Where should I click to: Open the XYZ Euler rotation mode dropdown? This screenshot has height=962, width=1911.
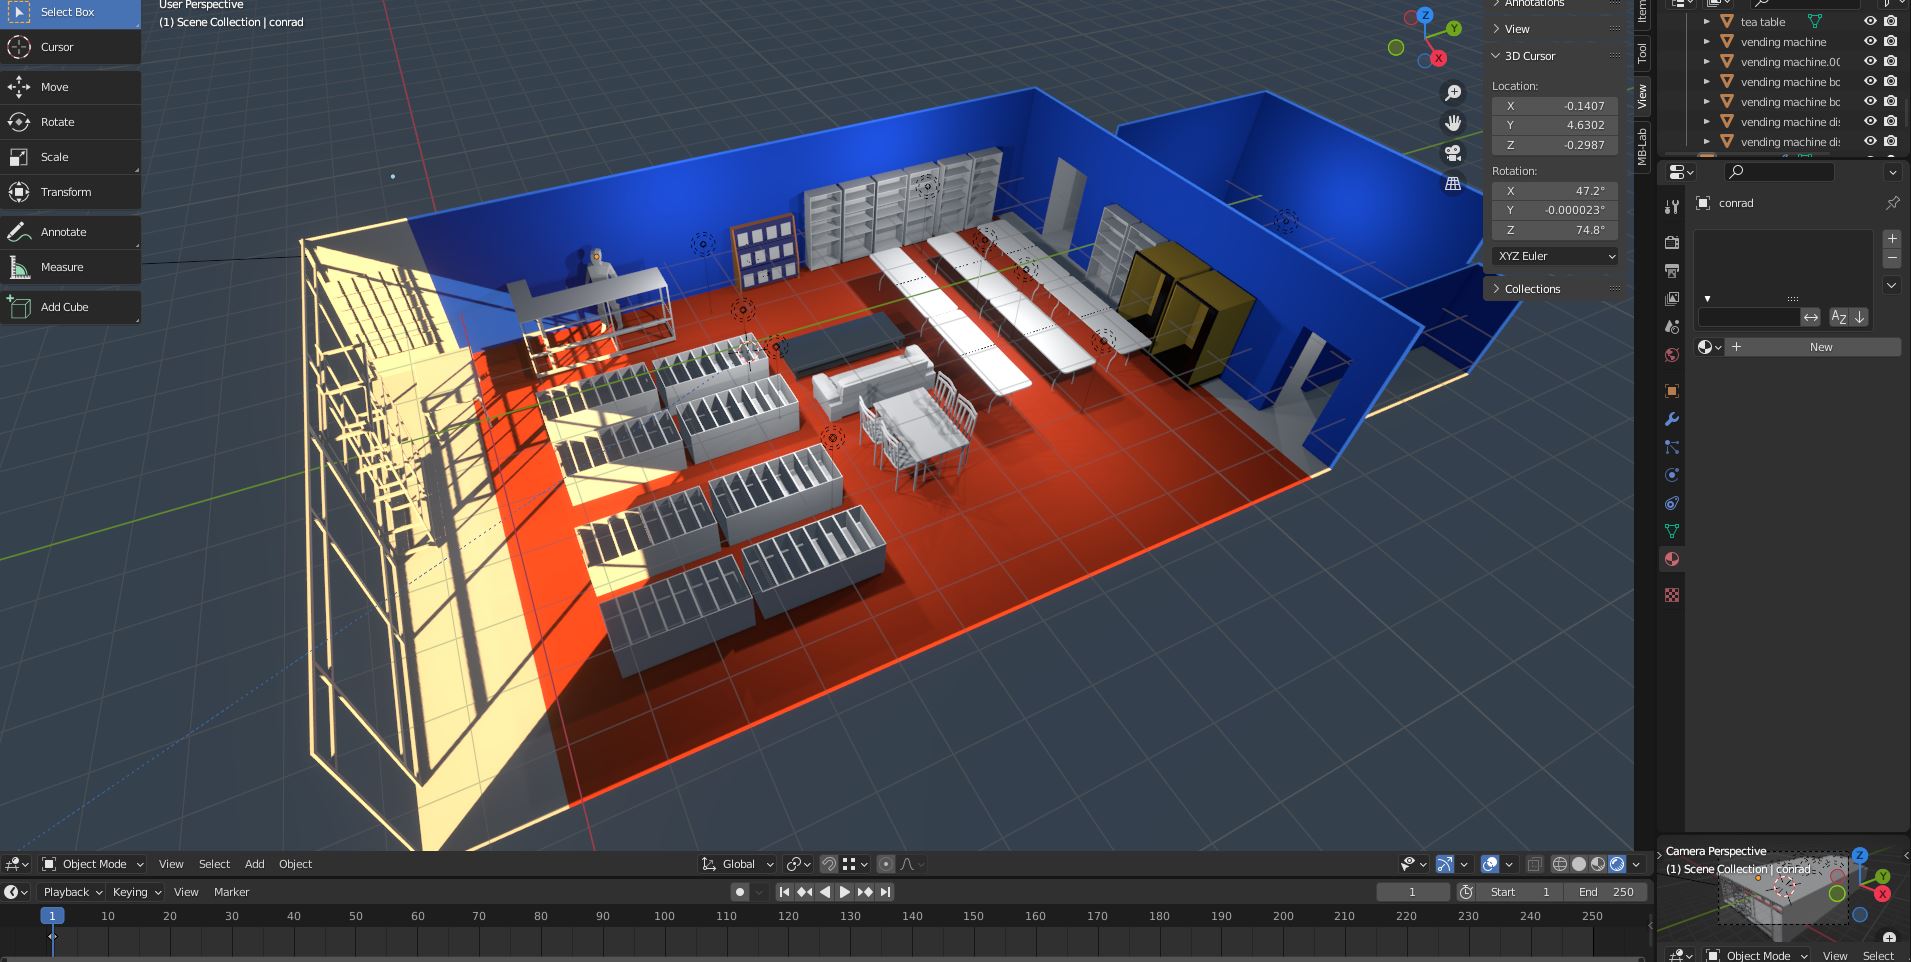point(1555,256)
